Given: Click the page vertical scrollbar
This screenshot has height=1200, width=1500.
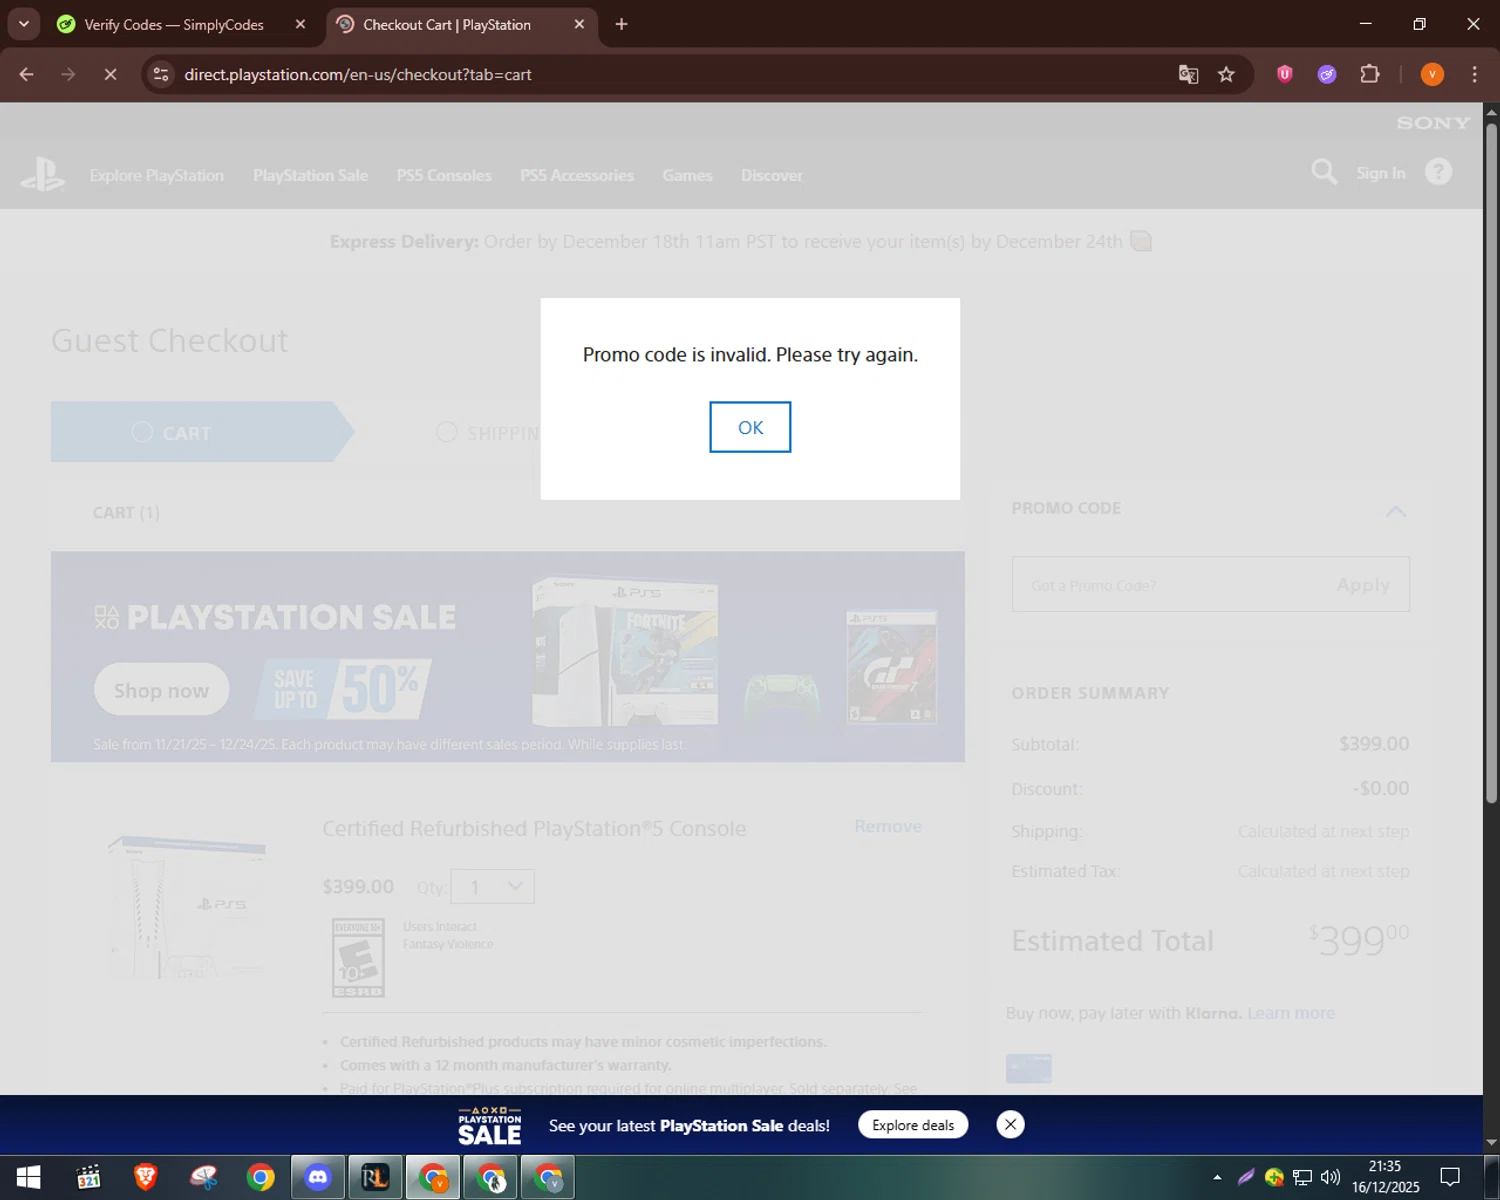Looking at the screenshot, I should tap(1491, 462).
